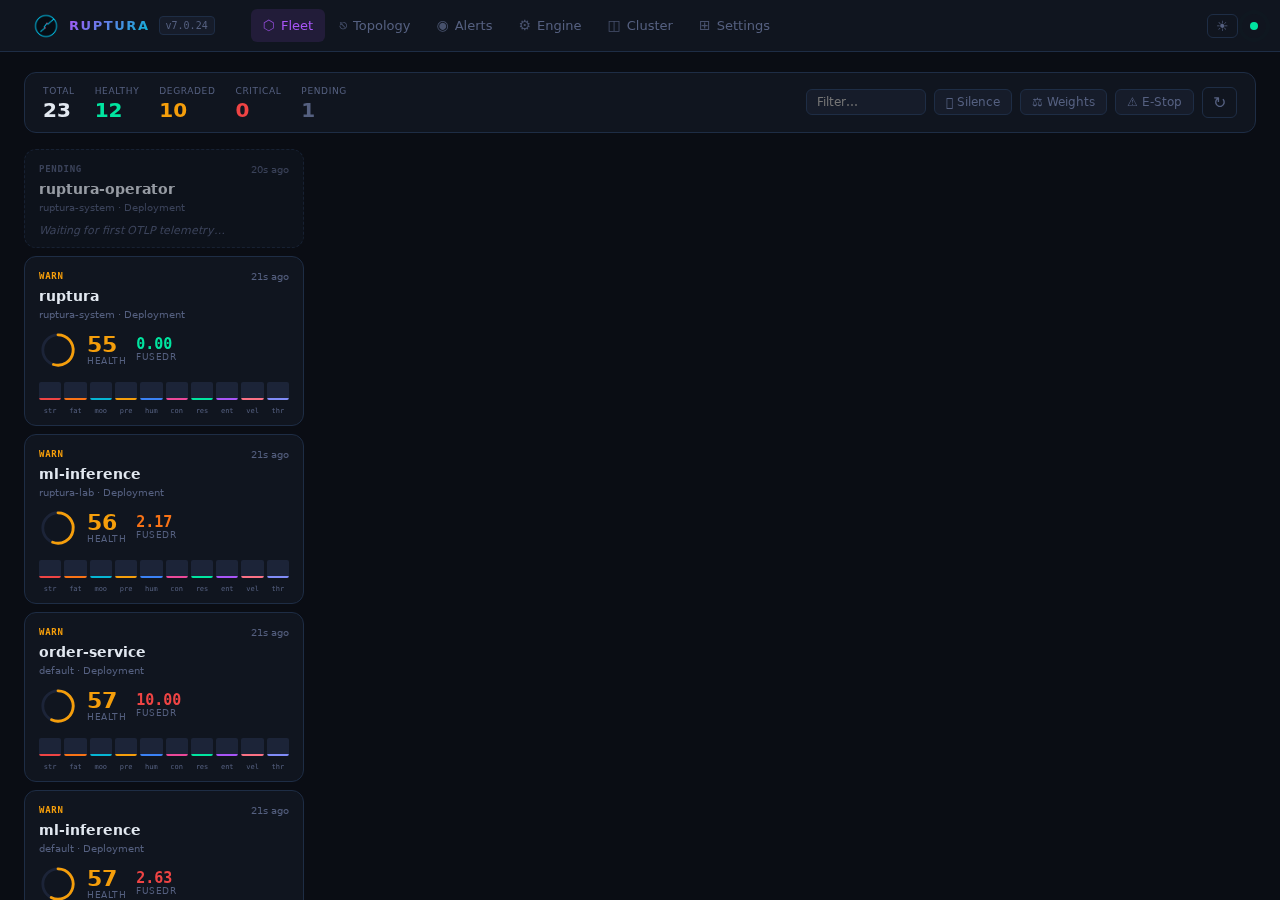1280x900 pixels.
Task: Click 'ruptura-lab · Deployment' subtitle
Action: [x=101, y=493]
